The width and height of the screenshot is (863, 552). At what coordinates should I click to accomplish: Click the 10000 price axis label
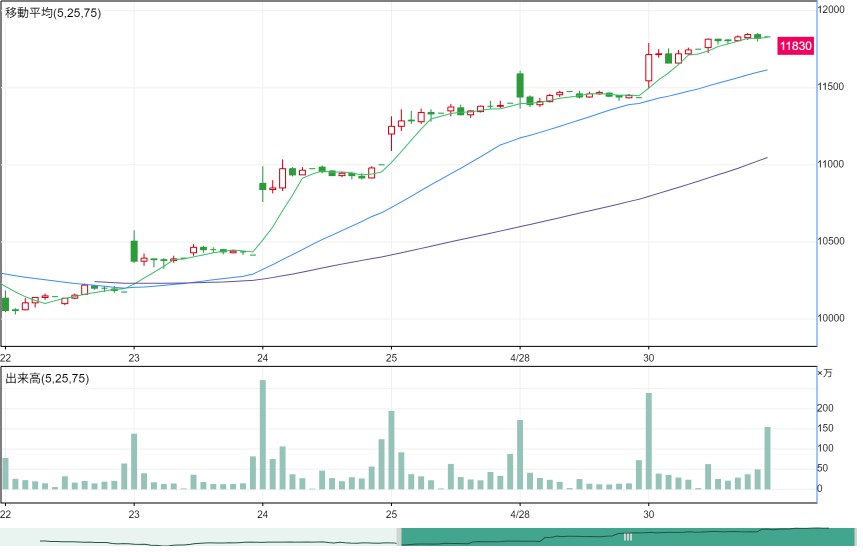click(831, 318)
